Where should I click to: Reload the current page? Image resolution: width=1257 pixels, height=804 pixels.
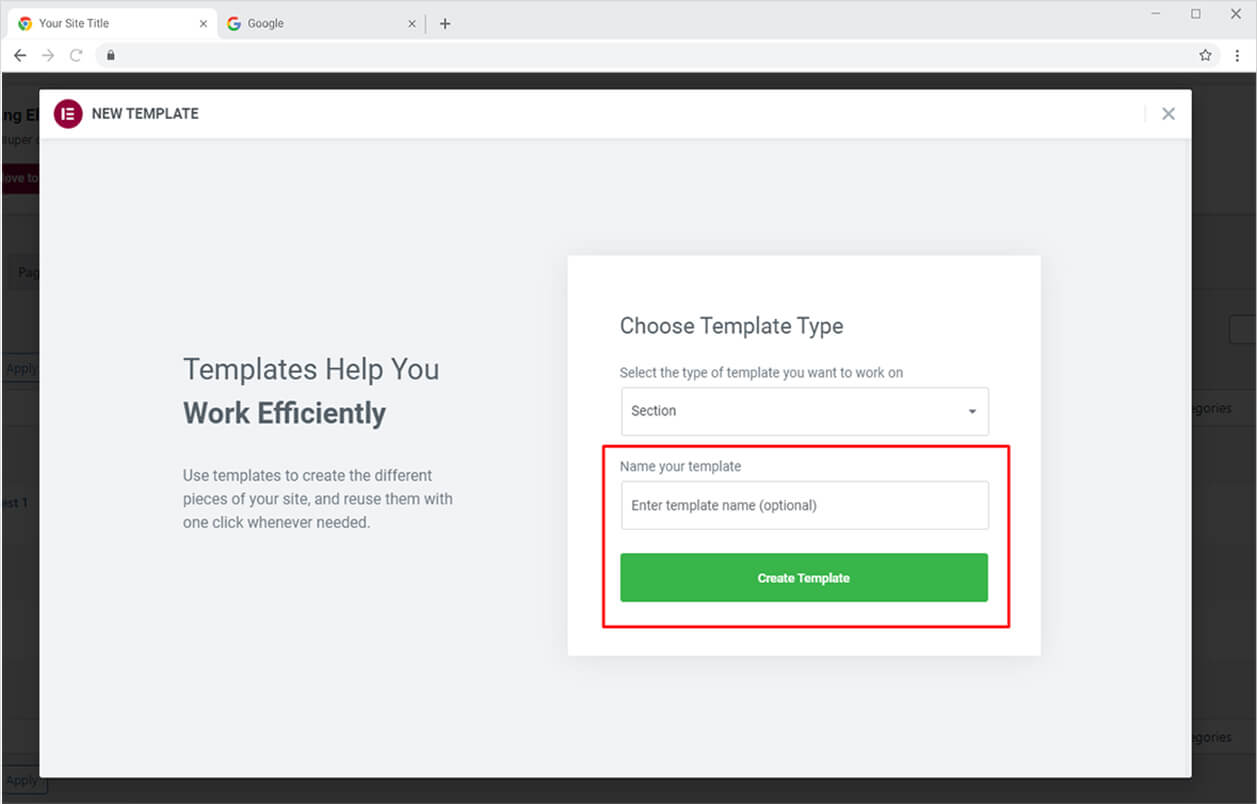pos(76,55)
